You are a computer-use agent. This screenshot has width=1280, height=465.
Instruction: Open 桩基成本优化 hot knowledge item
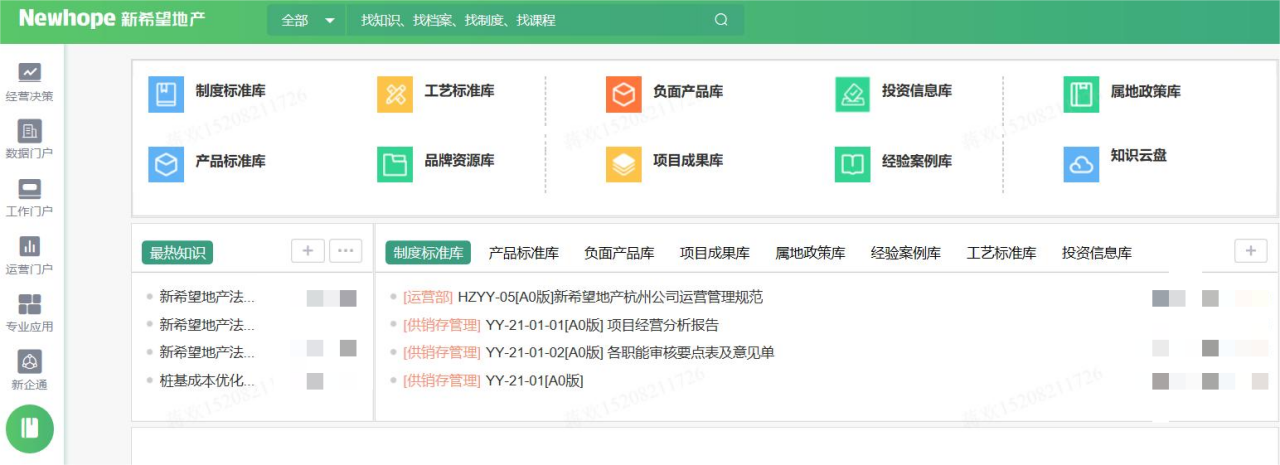[x=207, y=381]
